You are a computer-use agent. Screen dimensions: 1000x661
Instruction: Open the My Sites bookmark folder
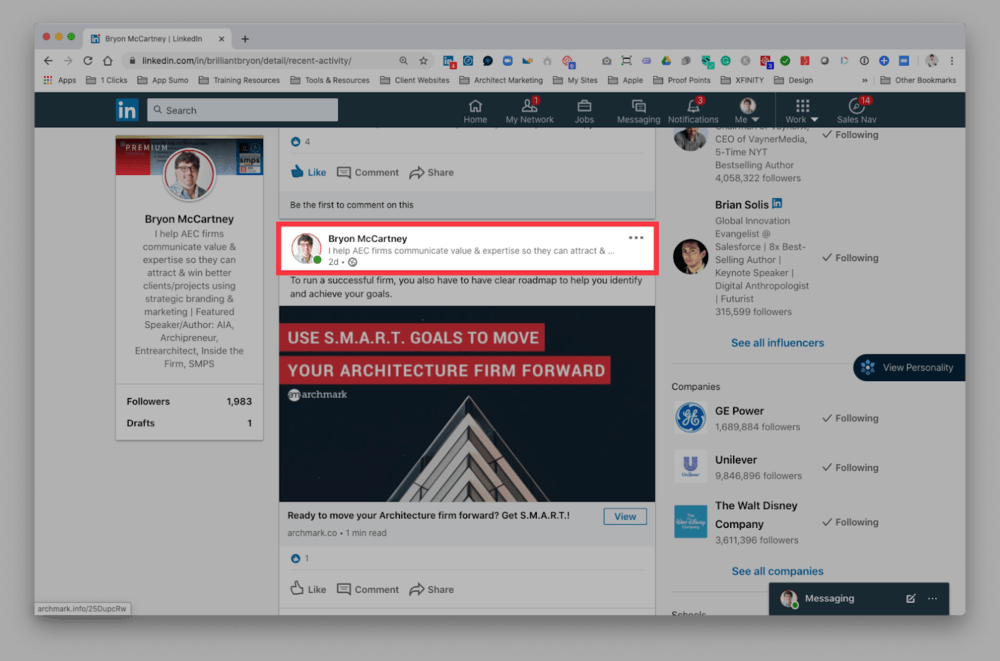click(575, 80)
